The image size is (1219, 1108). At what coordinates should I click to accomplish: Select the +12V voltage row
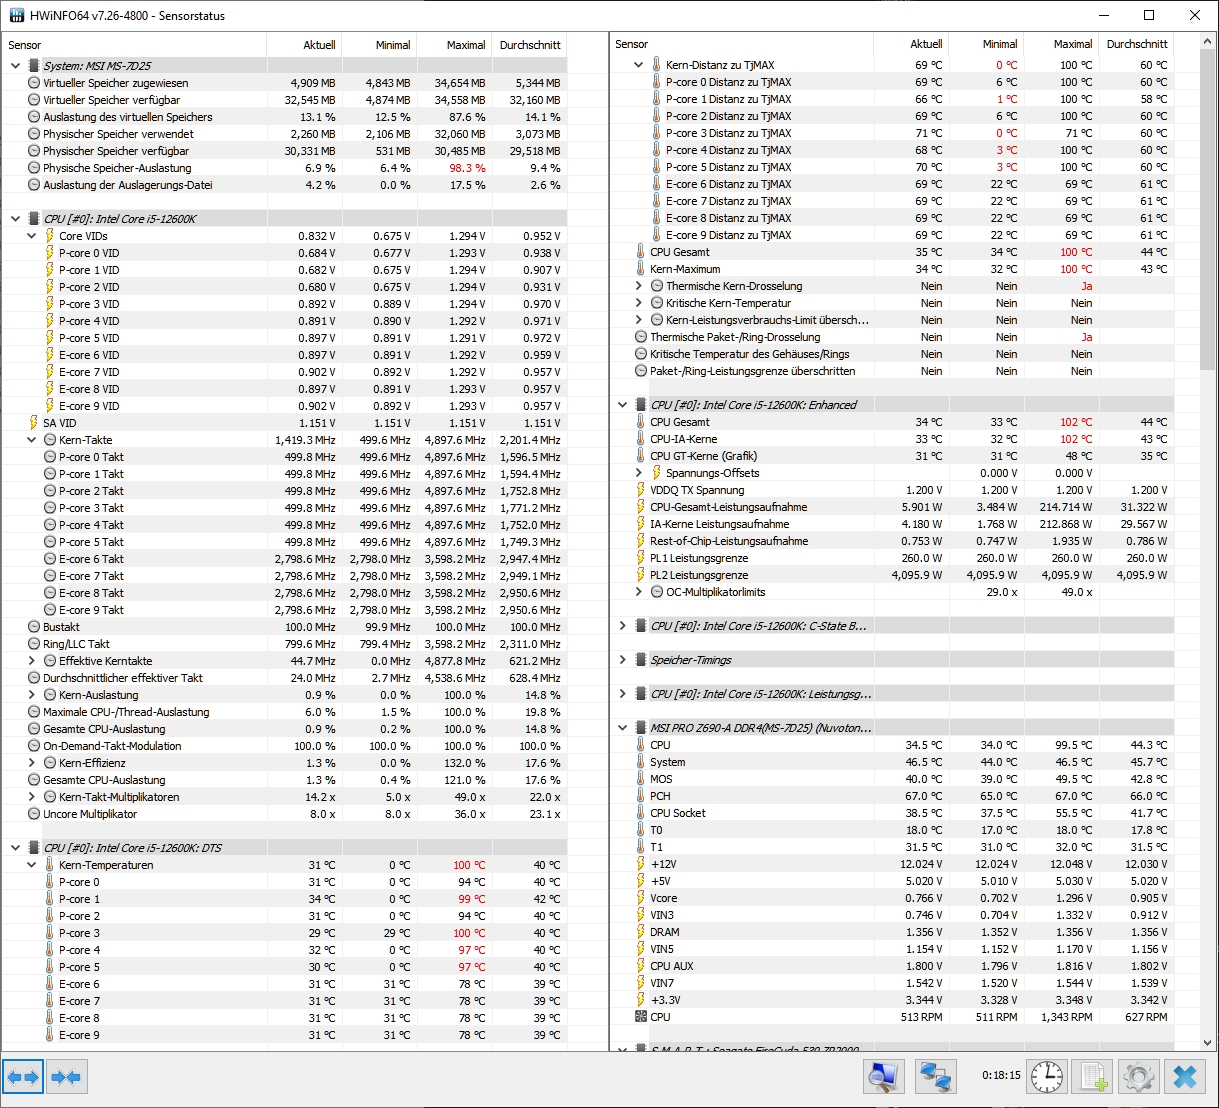pyautogui.click(x=892, y=864)
